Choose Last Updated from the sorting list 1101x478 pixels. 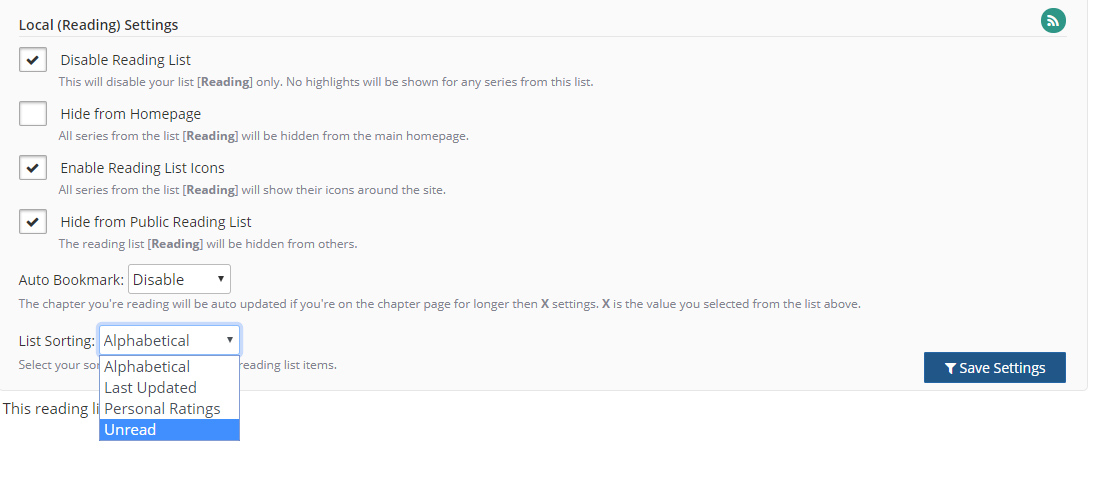[150, 388]
